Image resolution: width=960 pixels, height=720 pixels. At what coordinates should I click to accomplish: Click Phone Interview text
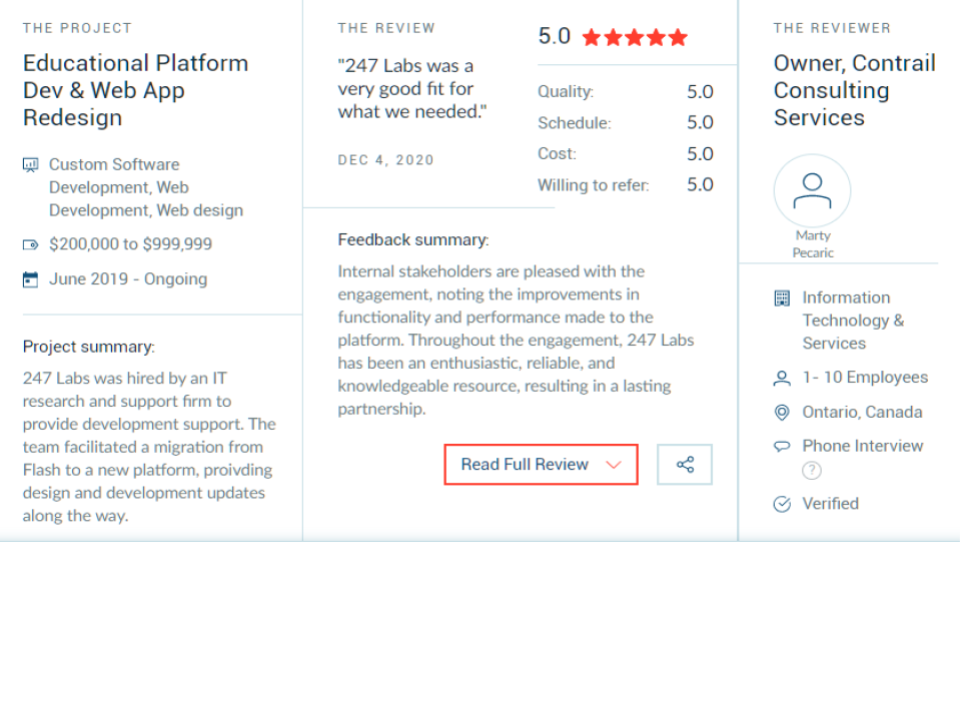pyautogui.click(x=863, y=446)
